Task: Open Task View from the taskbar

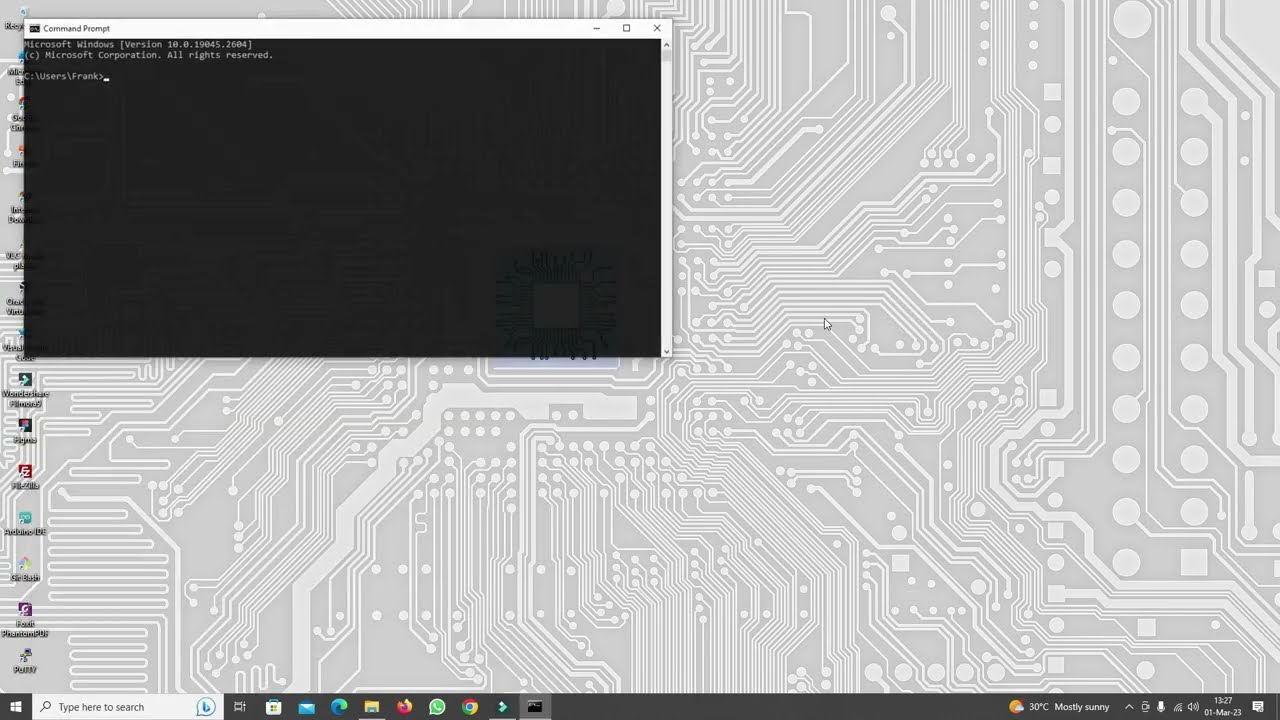Action: pyautogui.click(x=240, y=707)
